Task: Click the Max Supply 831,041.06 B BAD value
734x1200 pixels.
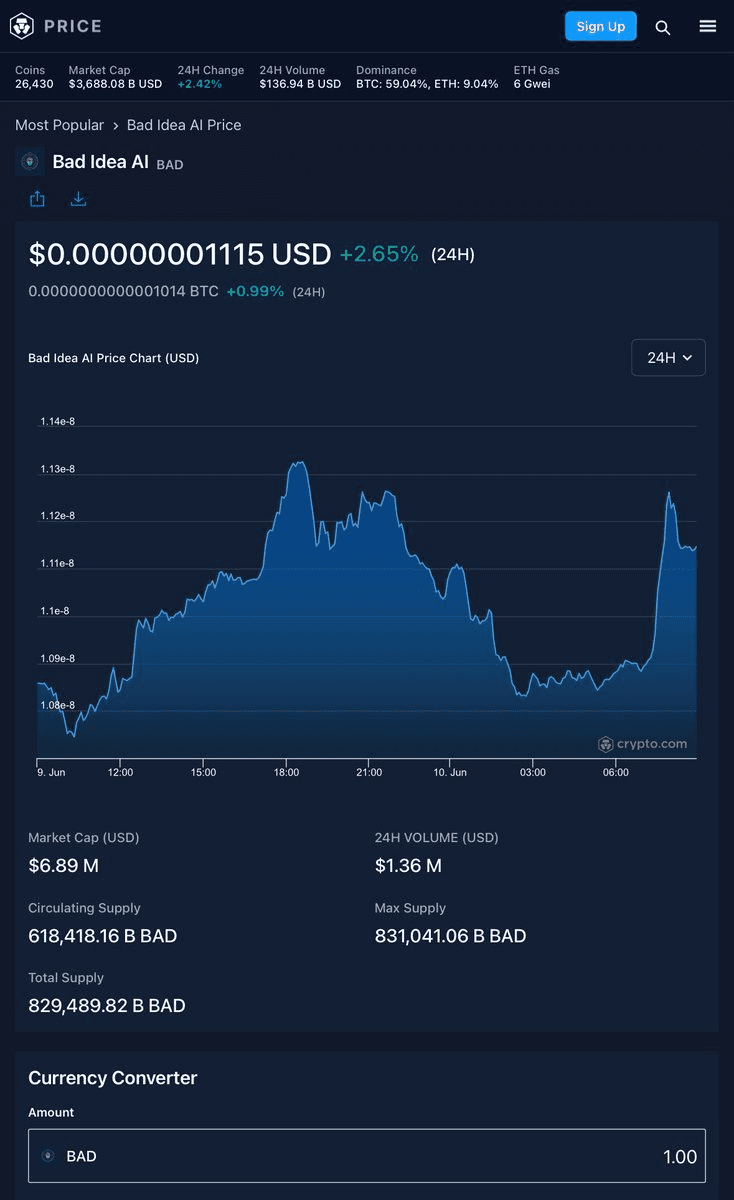Action: tap(451, 936)
